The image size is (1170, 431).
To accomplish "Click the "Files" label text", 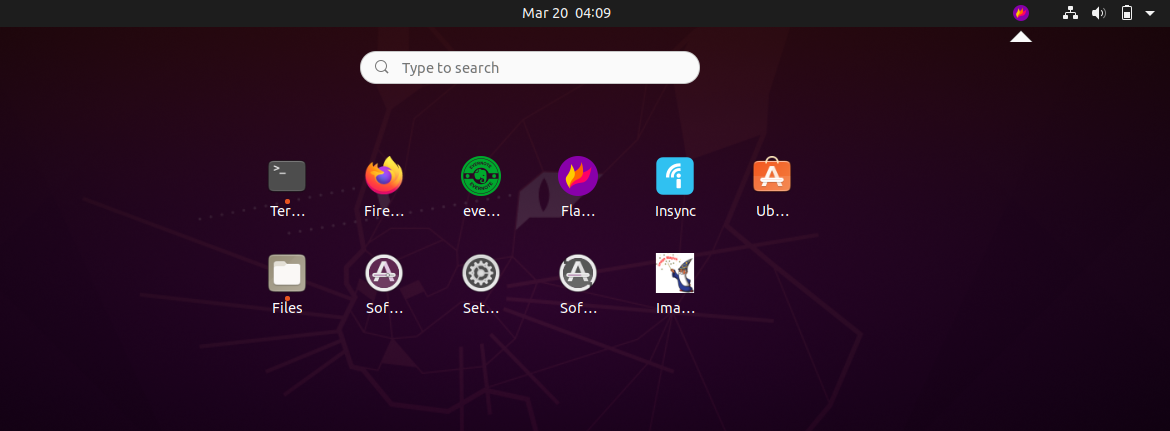I will pos(287,308).
